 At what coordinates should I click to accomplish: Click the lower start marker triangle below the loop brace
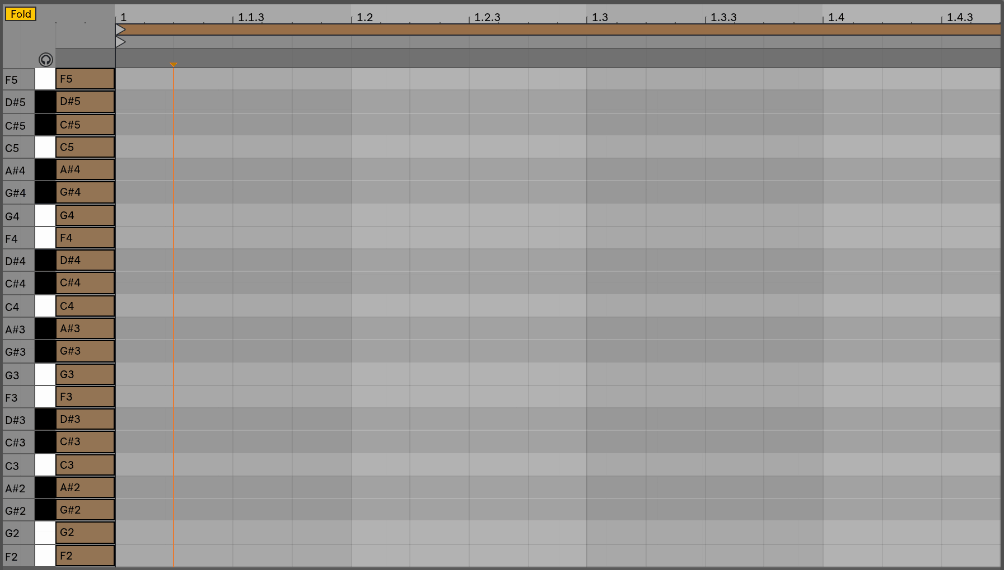point(120,42)
